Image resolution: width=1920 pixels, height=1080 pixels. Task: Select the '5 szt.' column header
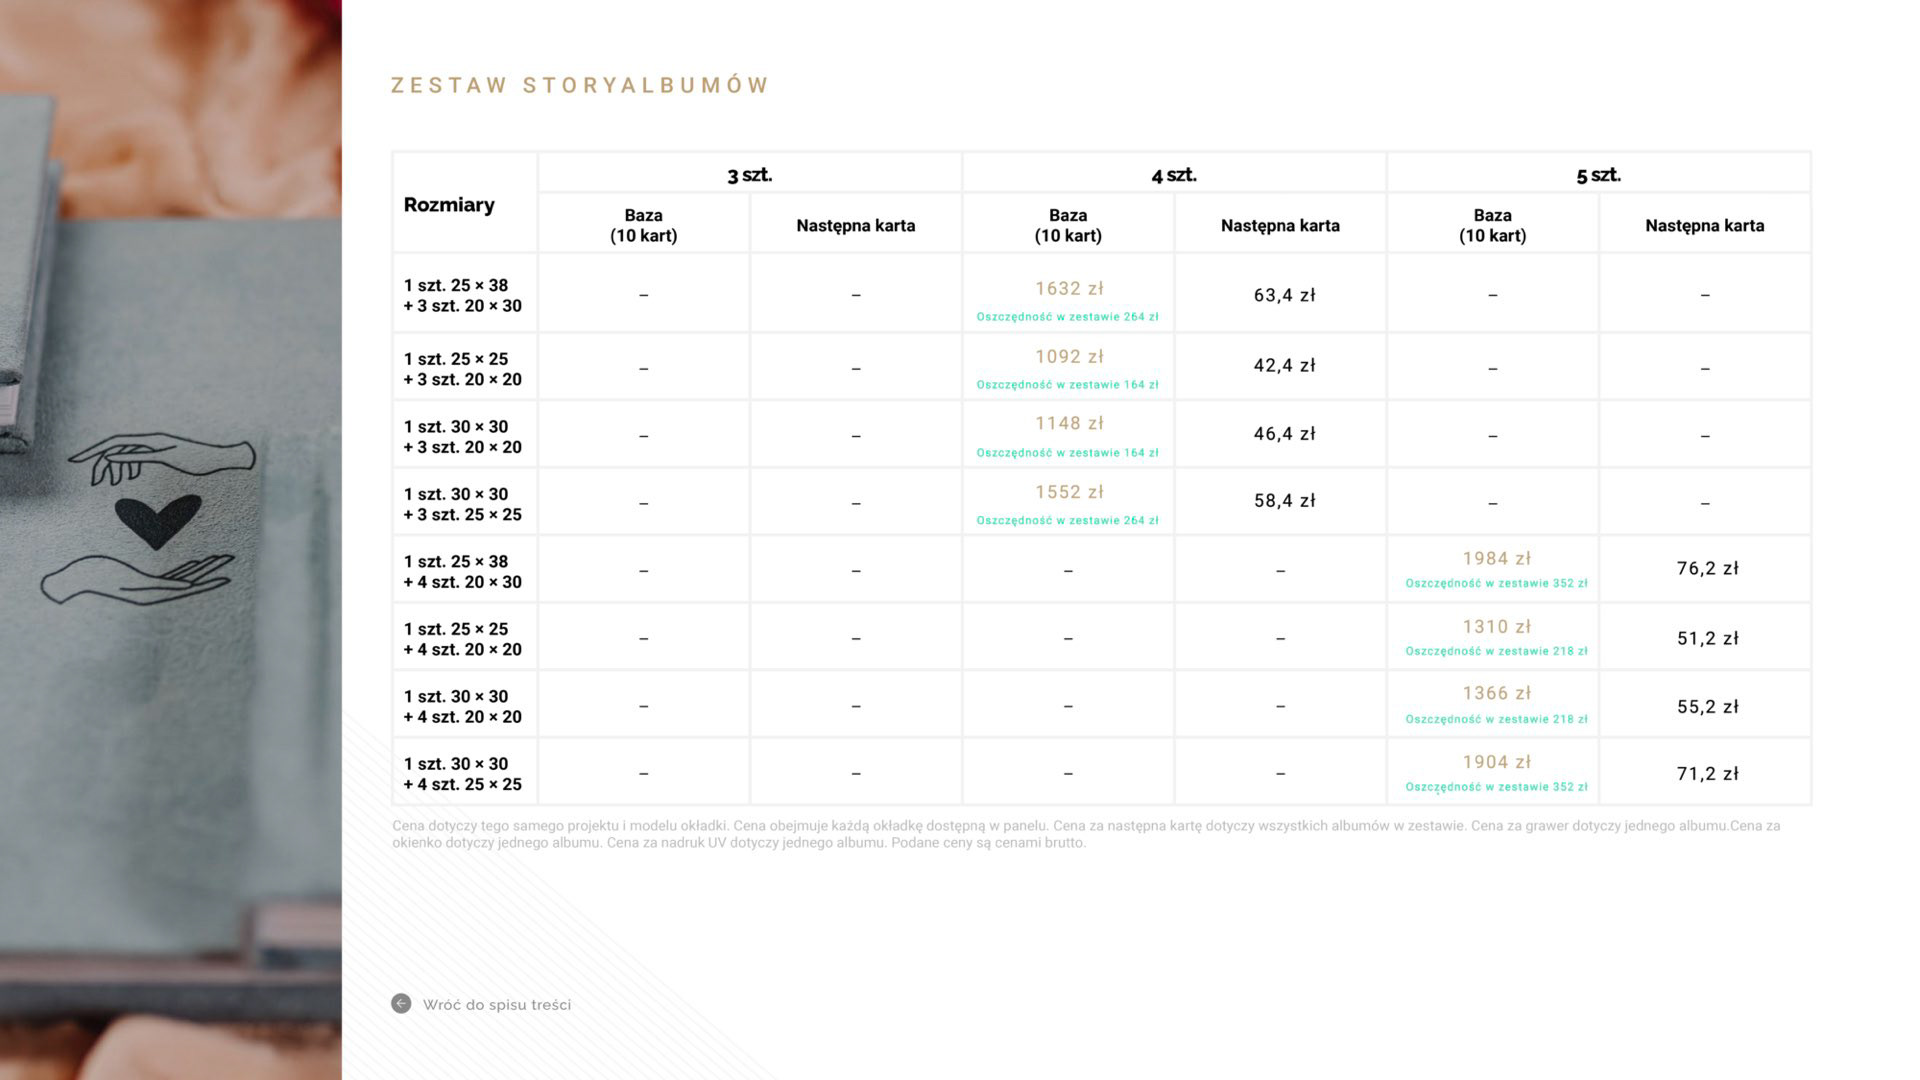click(x=1598, y=175)
